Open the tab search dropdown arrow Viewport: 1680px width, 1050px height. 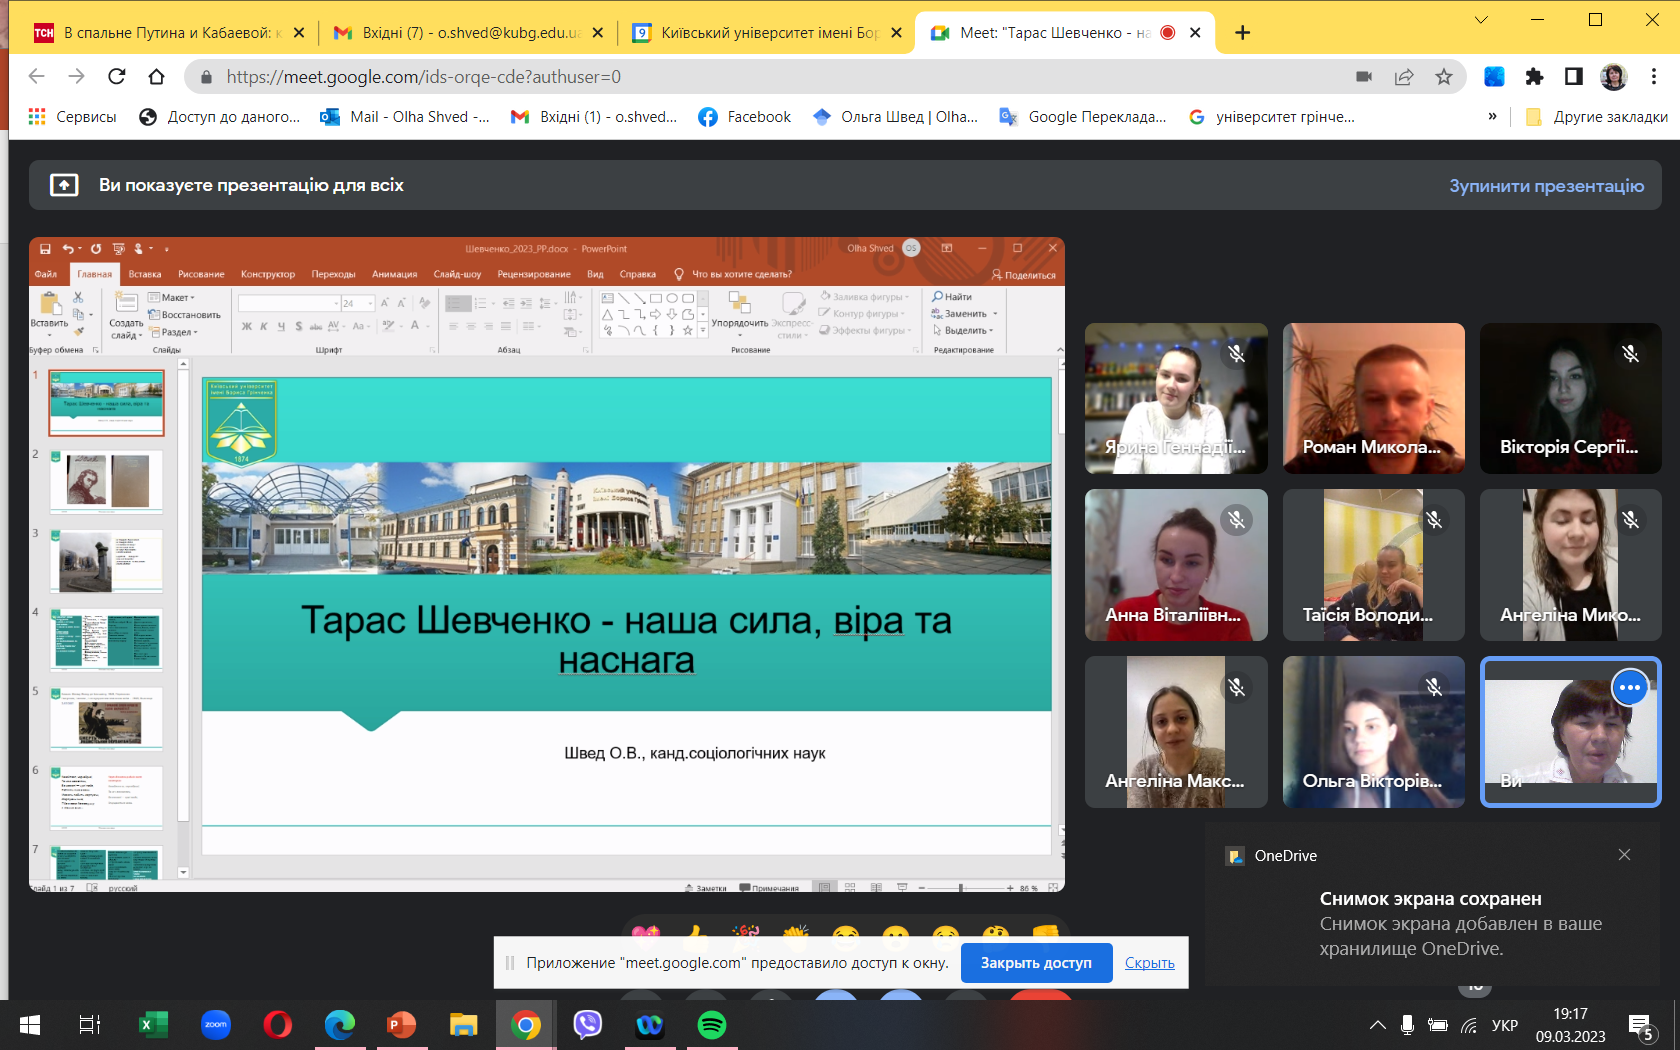pos(1481,20)
